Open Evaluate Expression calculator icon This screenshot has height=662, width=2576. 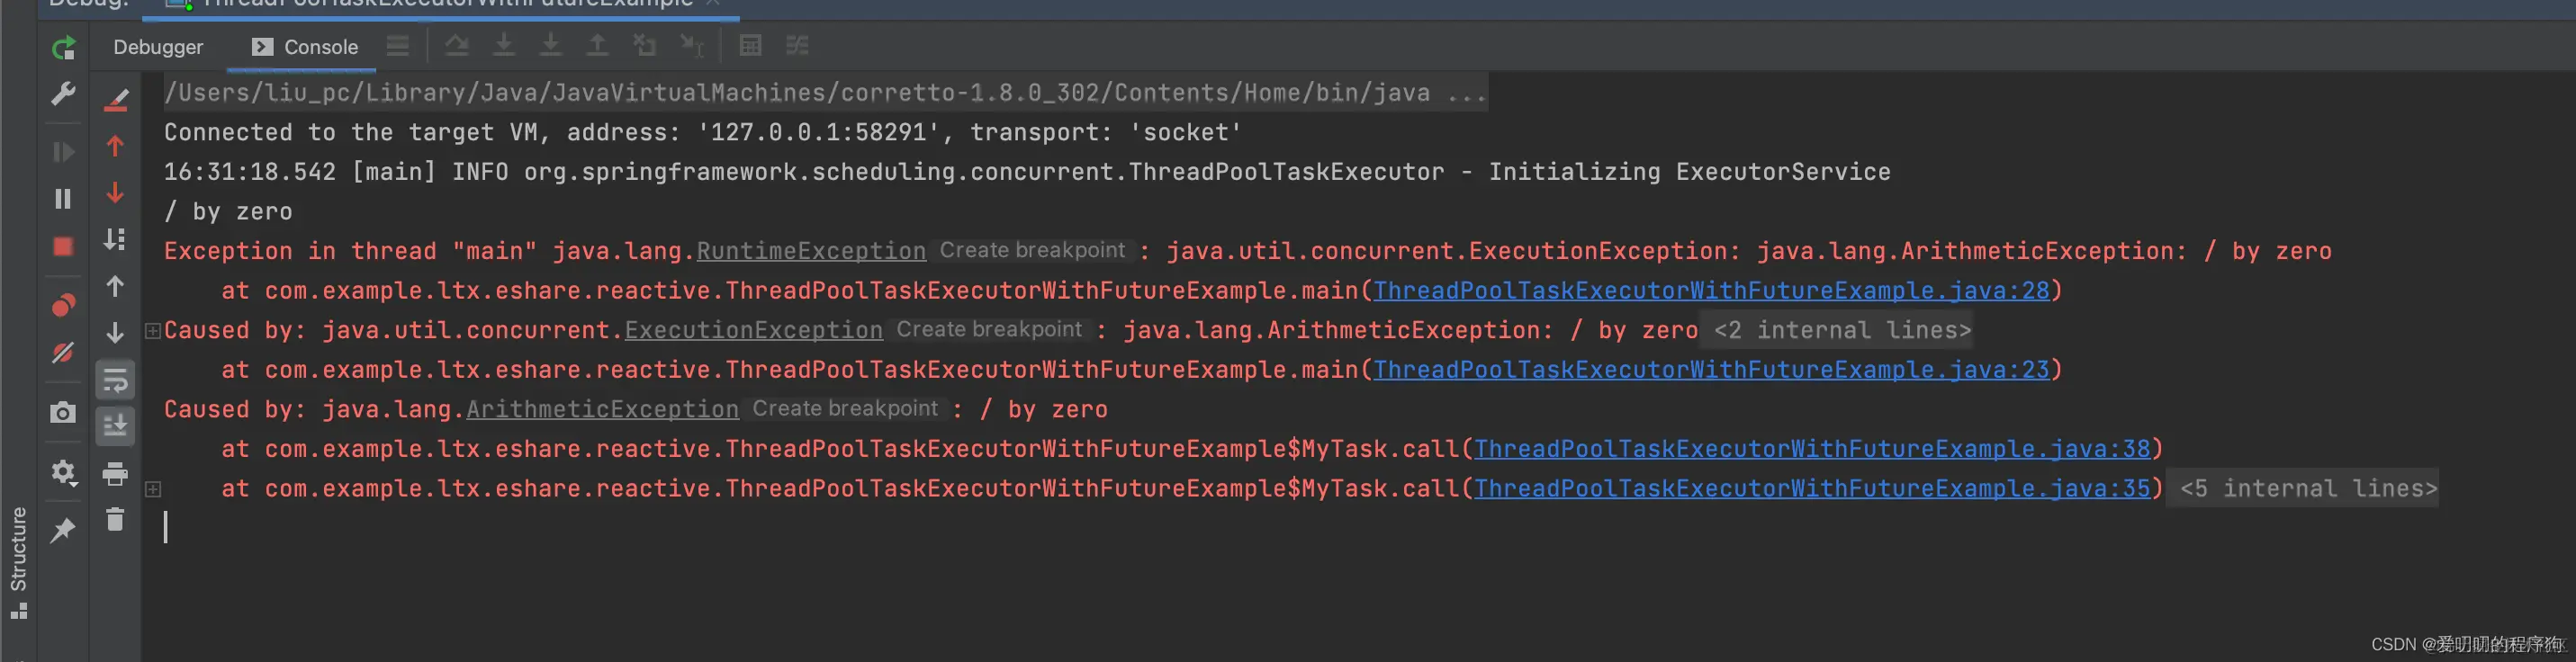pos(750,45)
